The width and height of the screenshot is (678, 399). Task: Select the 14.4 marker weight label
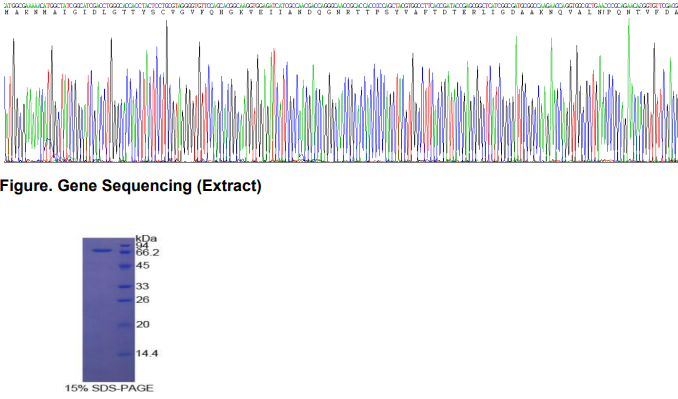147,354
